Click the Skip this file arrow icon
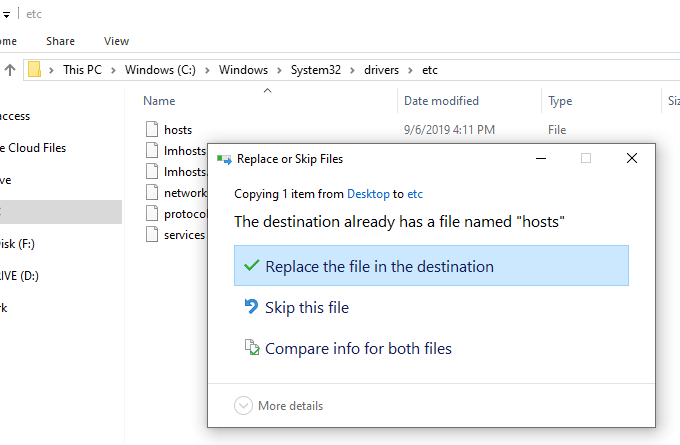Screen dimensions: 680x445 click(x=252, y=307)
